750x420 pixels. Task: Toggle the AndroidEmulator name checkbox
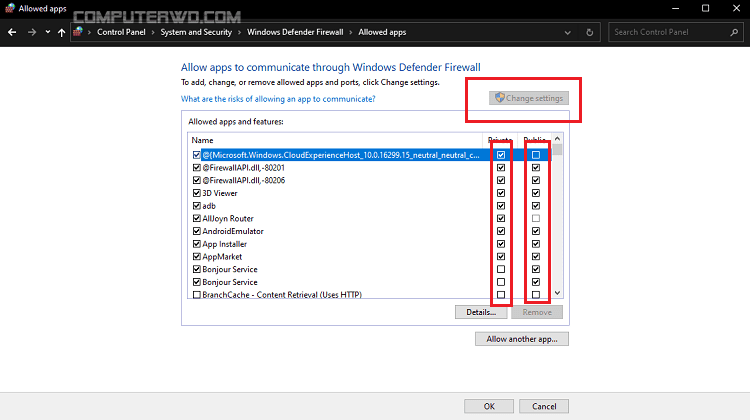tap(197, 231)
